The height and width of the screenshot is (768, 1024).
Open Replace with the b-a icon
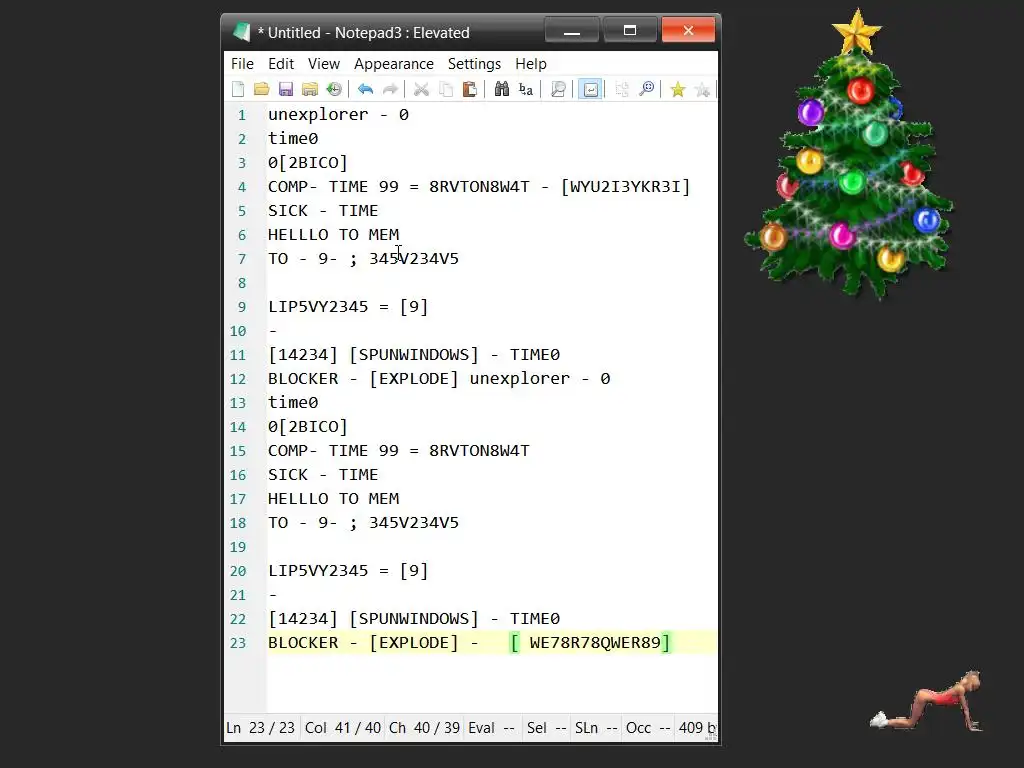tap(526, 89)
